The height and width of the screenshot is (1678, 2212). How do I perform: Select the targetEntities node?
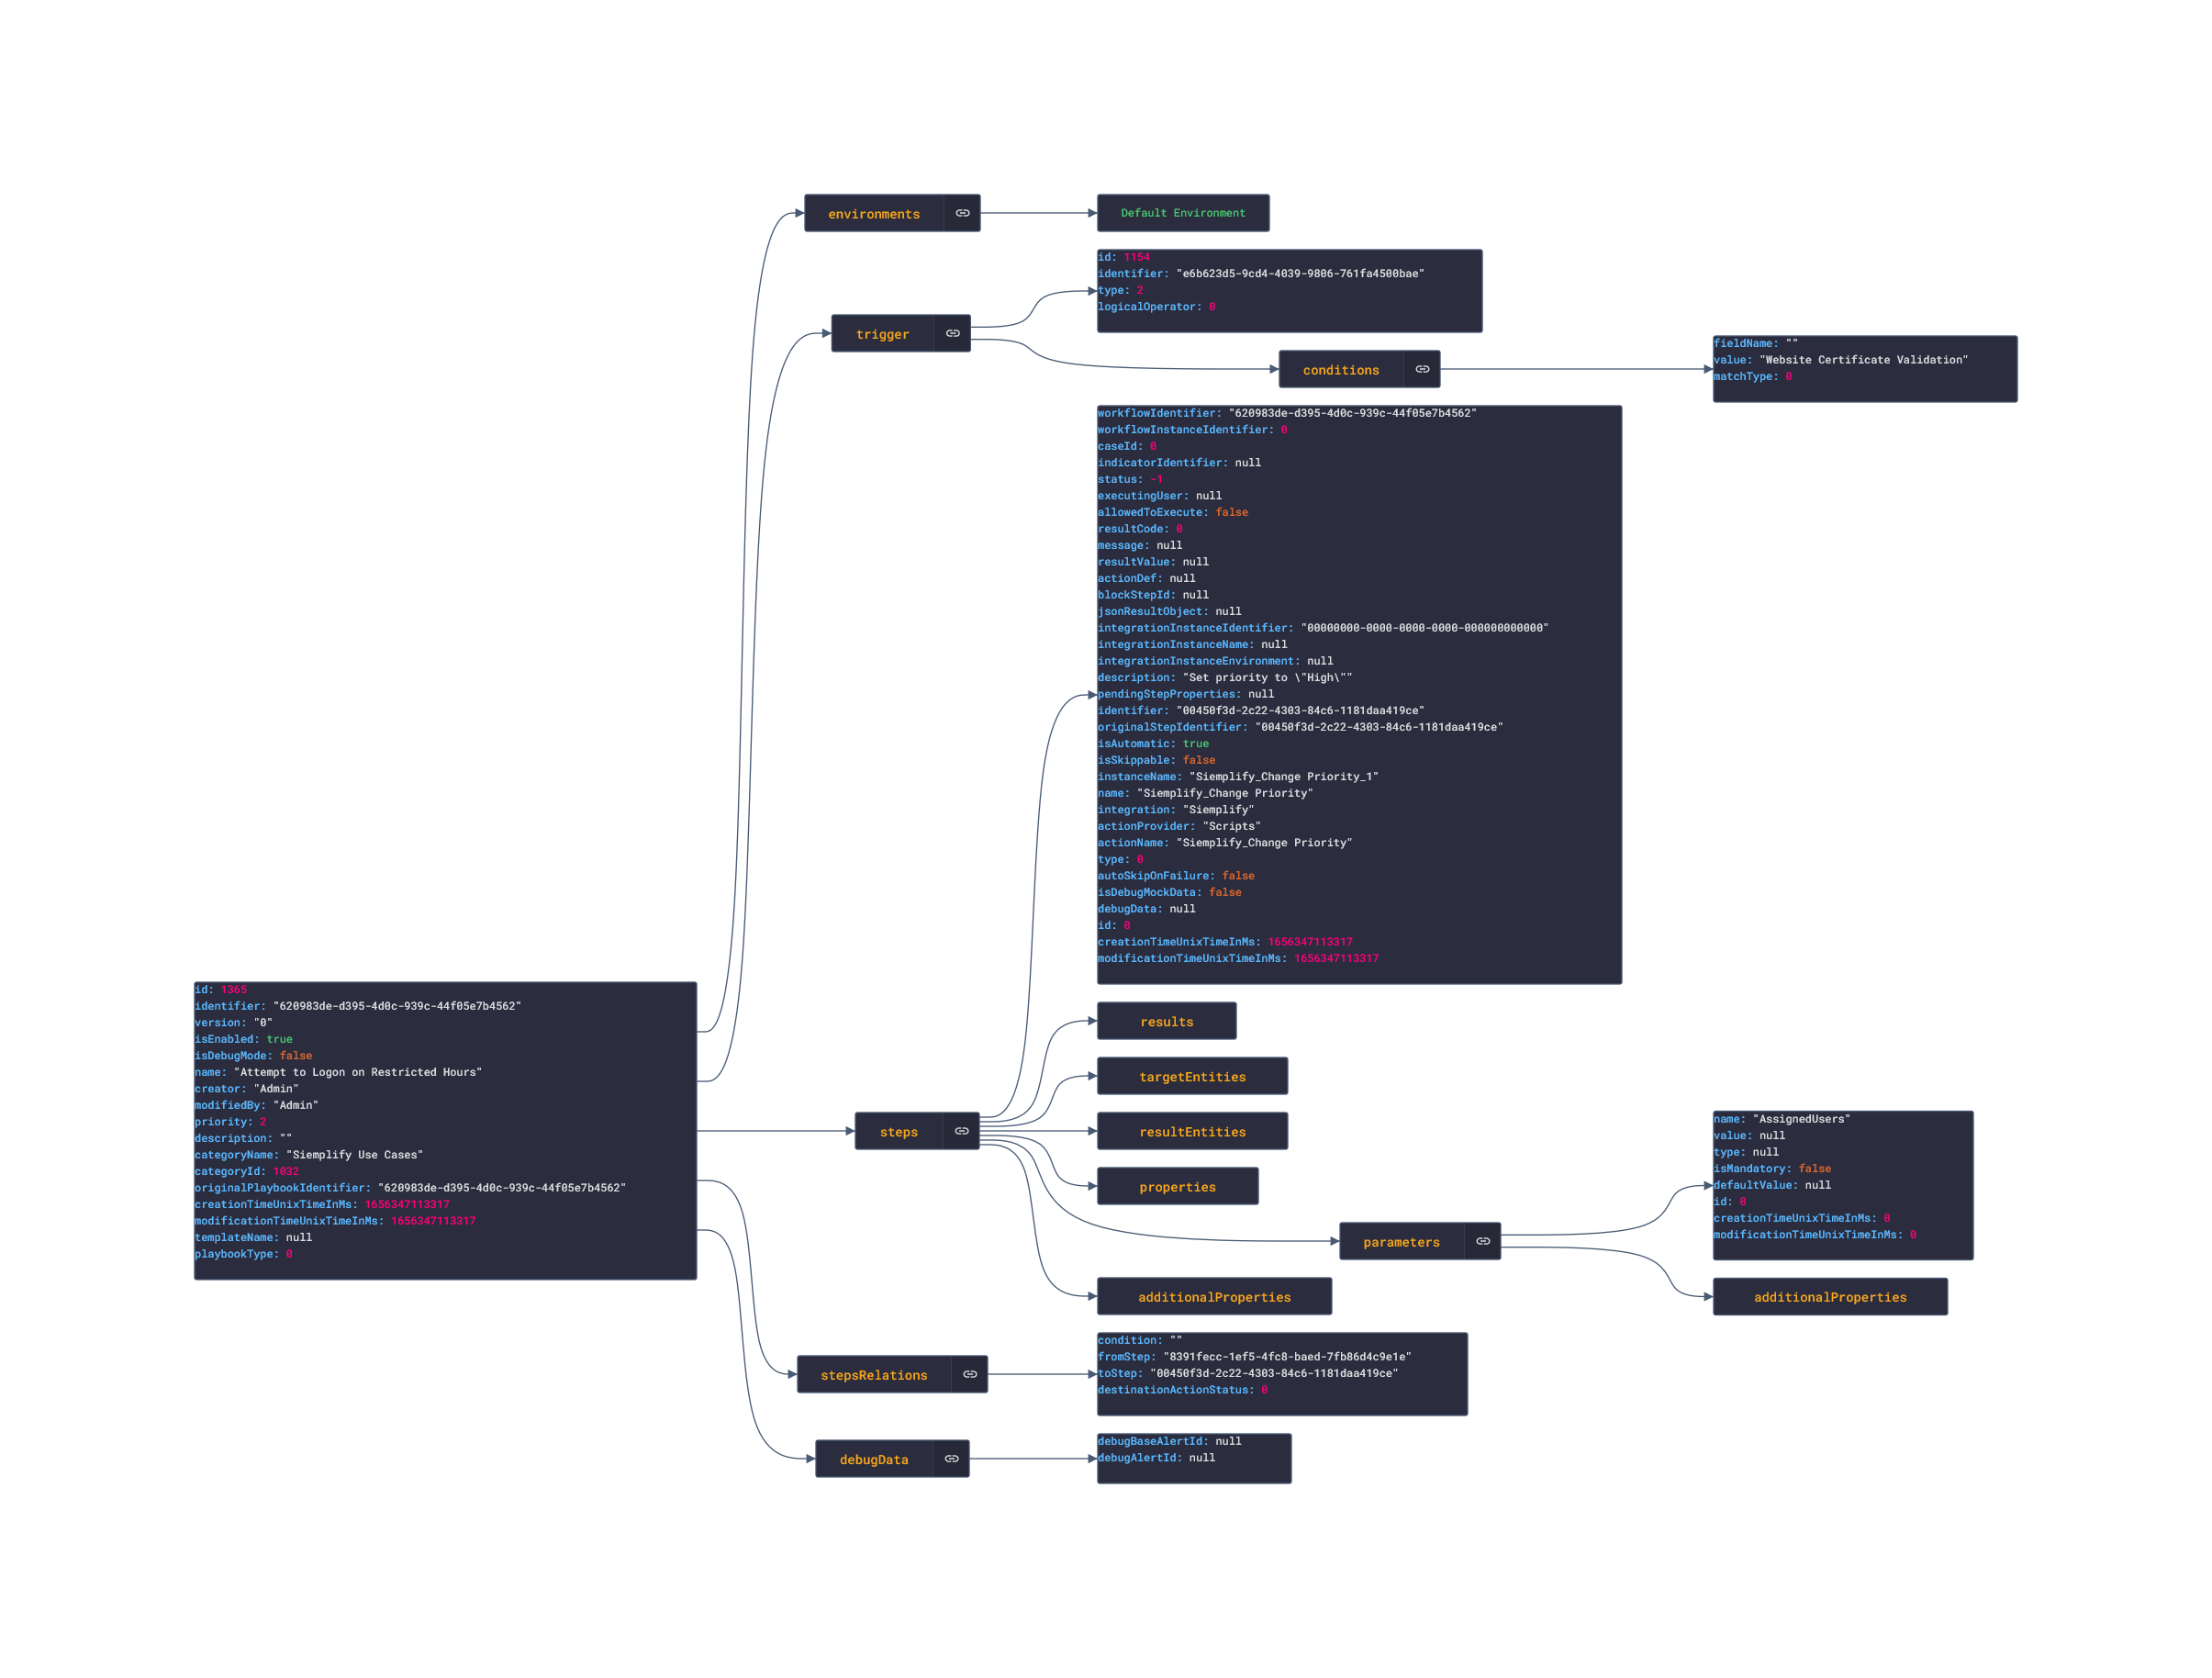point(1192,1076)
